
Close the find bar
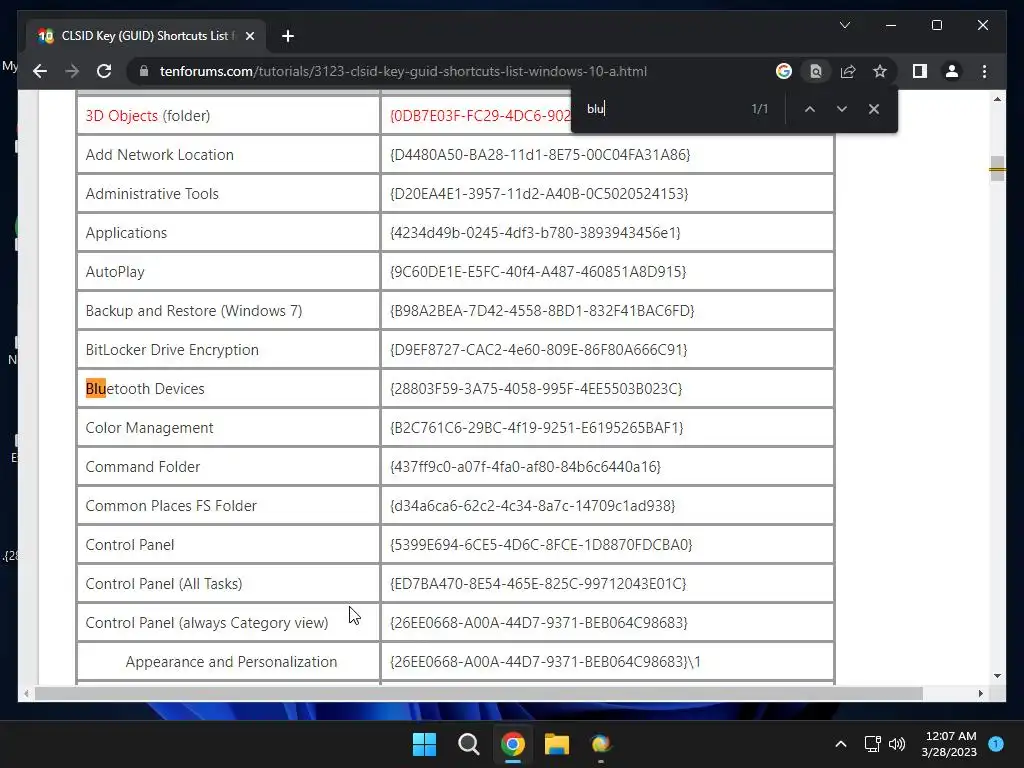pos(874,109)
